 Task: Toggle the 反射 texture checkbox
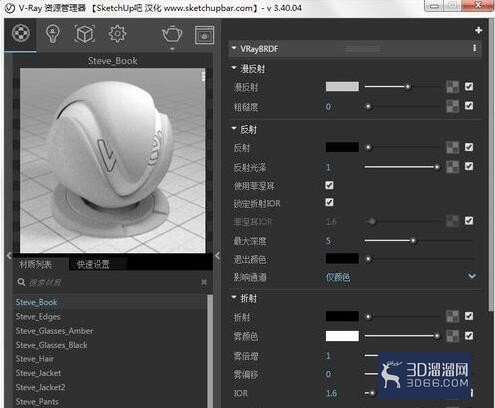pos(469,147)
